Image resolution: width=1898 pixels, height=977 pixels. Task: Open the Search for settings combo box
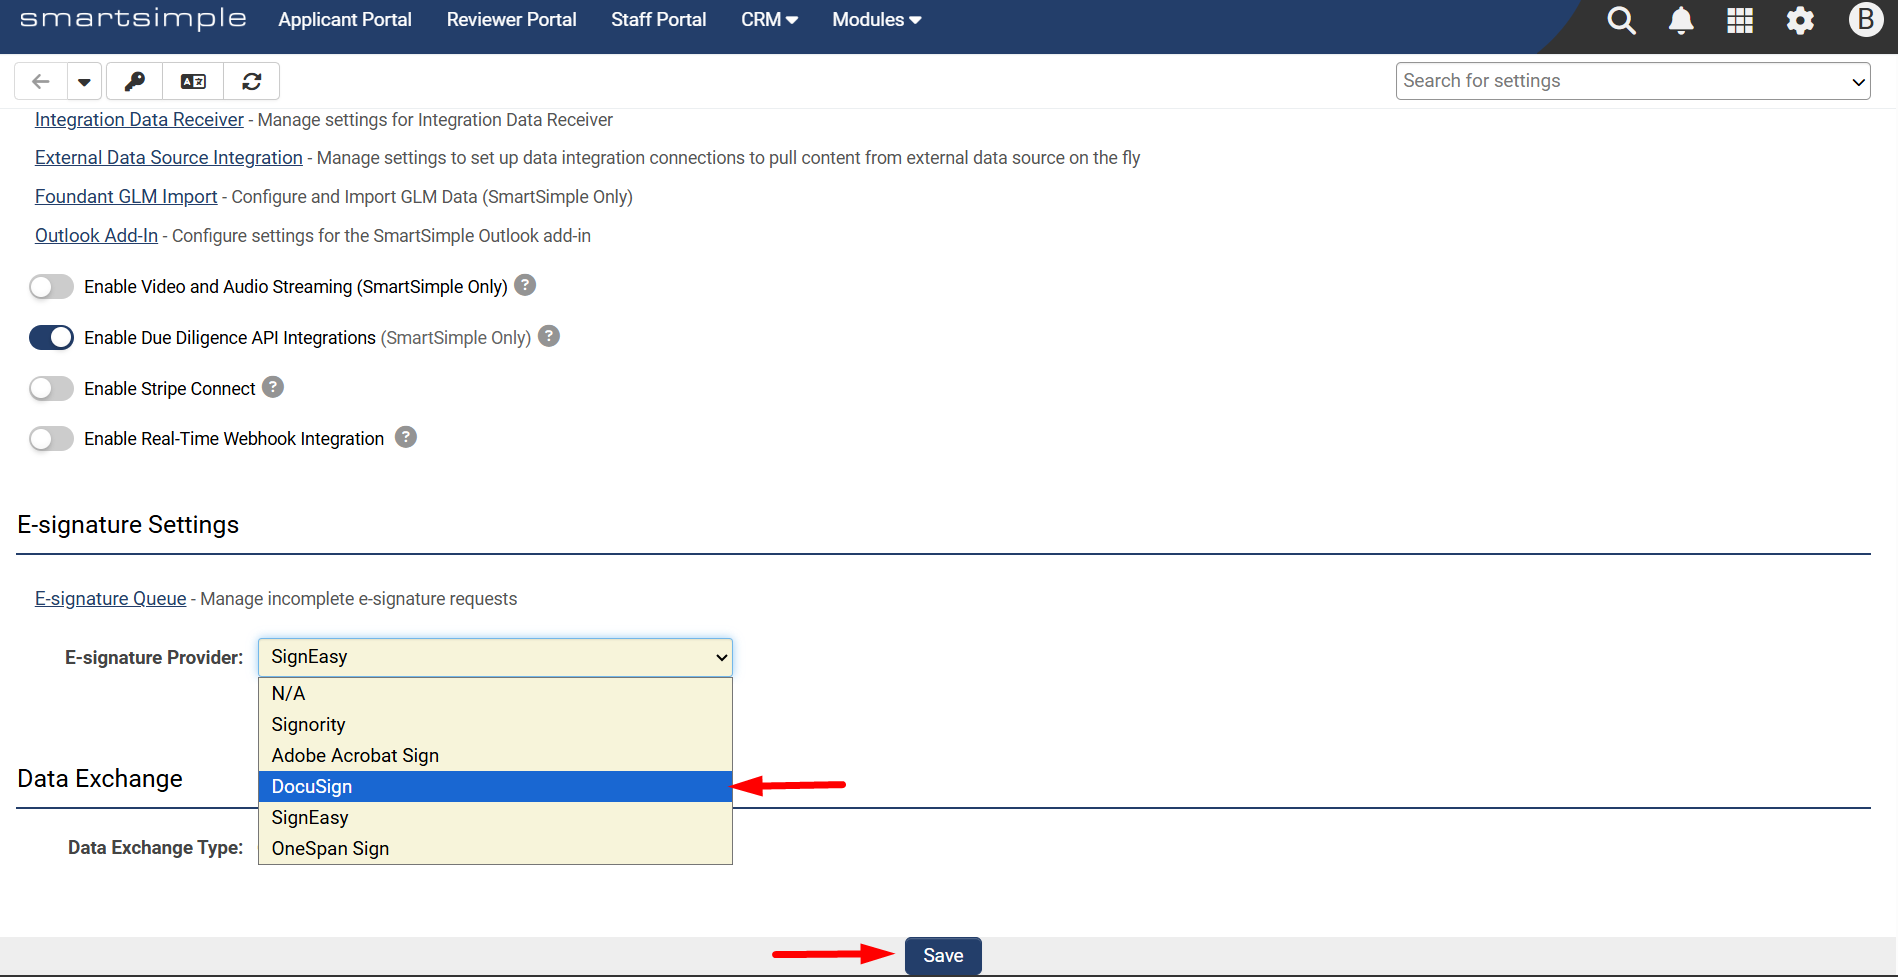click(1633, 81)
